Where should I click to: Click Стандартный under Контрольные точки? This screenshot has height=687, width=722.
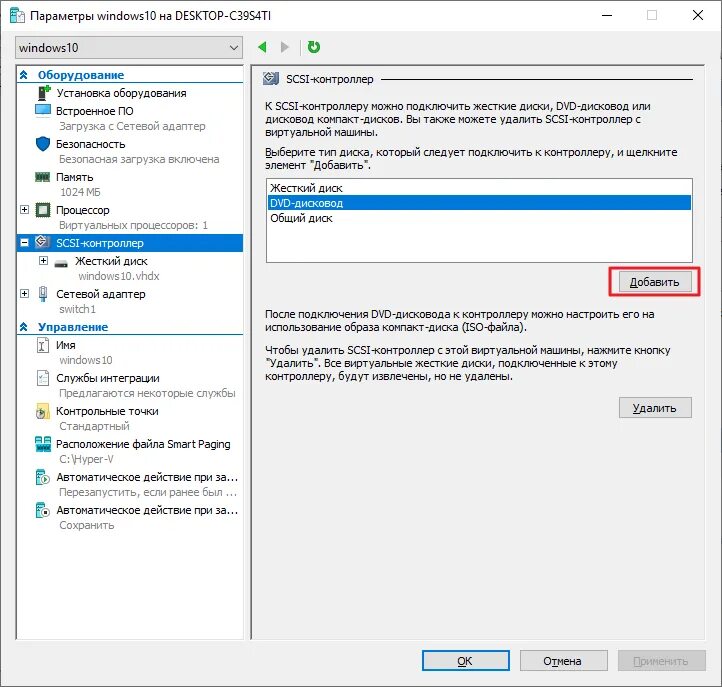coord(94,426)
